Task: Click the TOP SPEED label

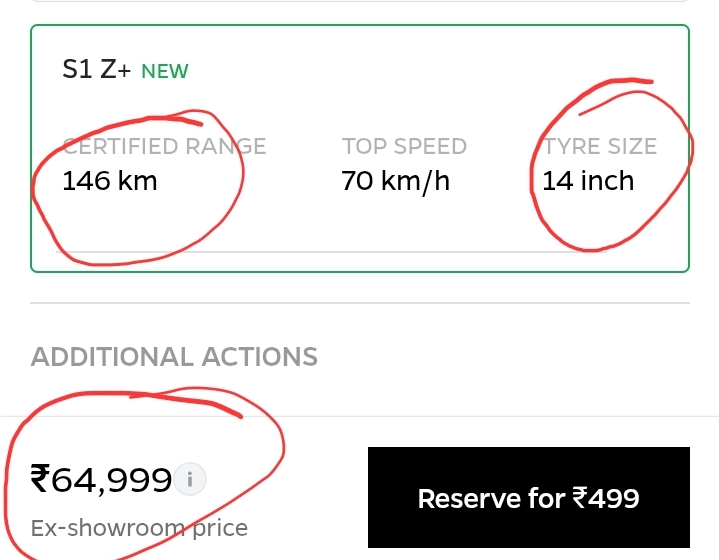Action: coord(404,147)
